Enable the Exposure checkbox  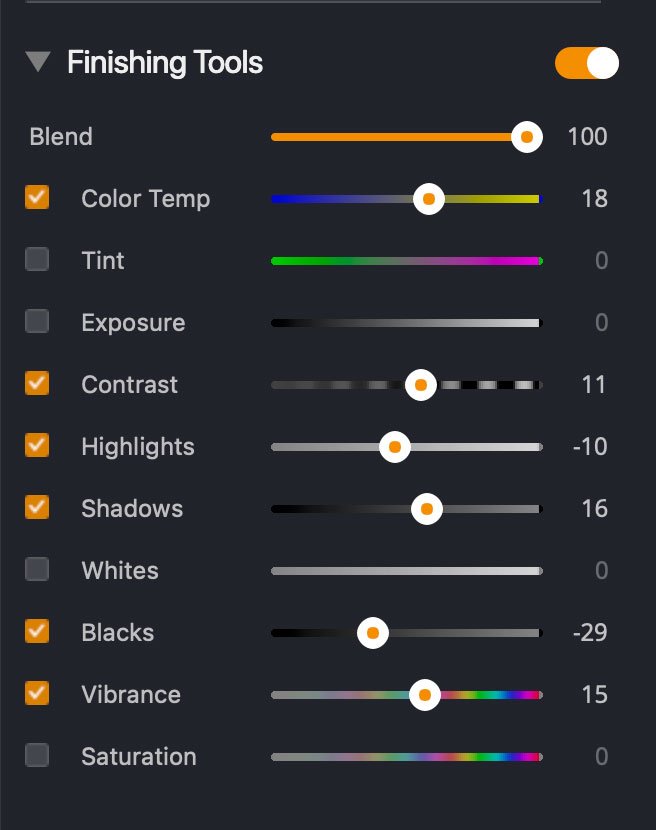point(37,322)
